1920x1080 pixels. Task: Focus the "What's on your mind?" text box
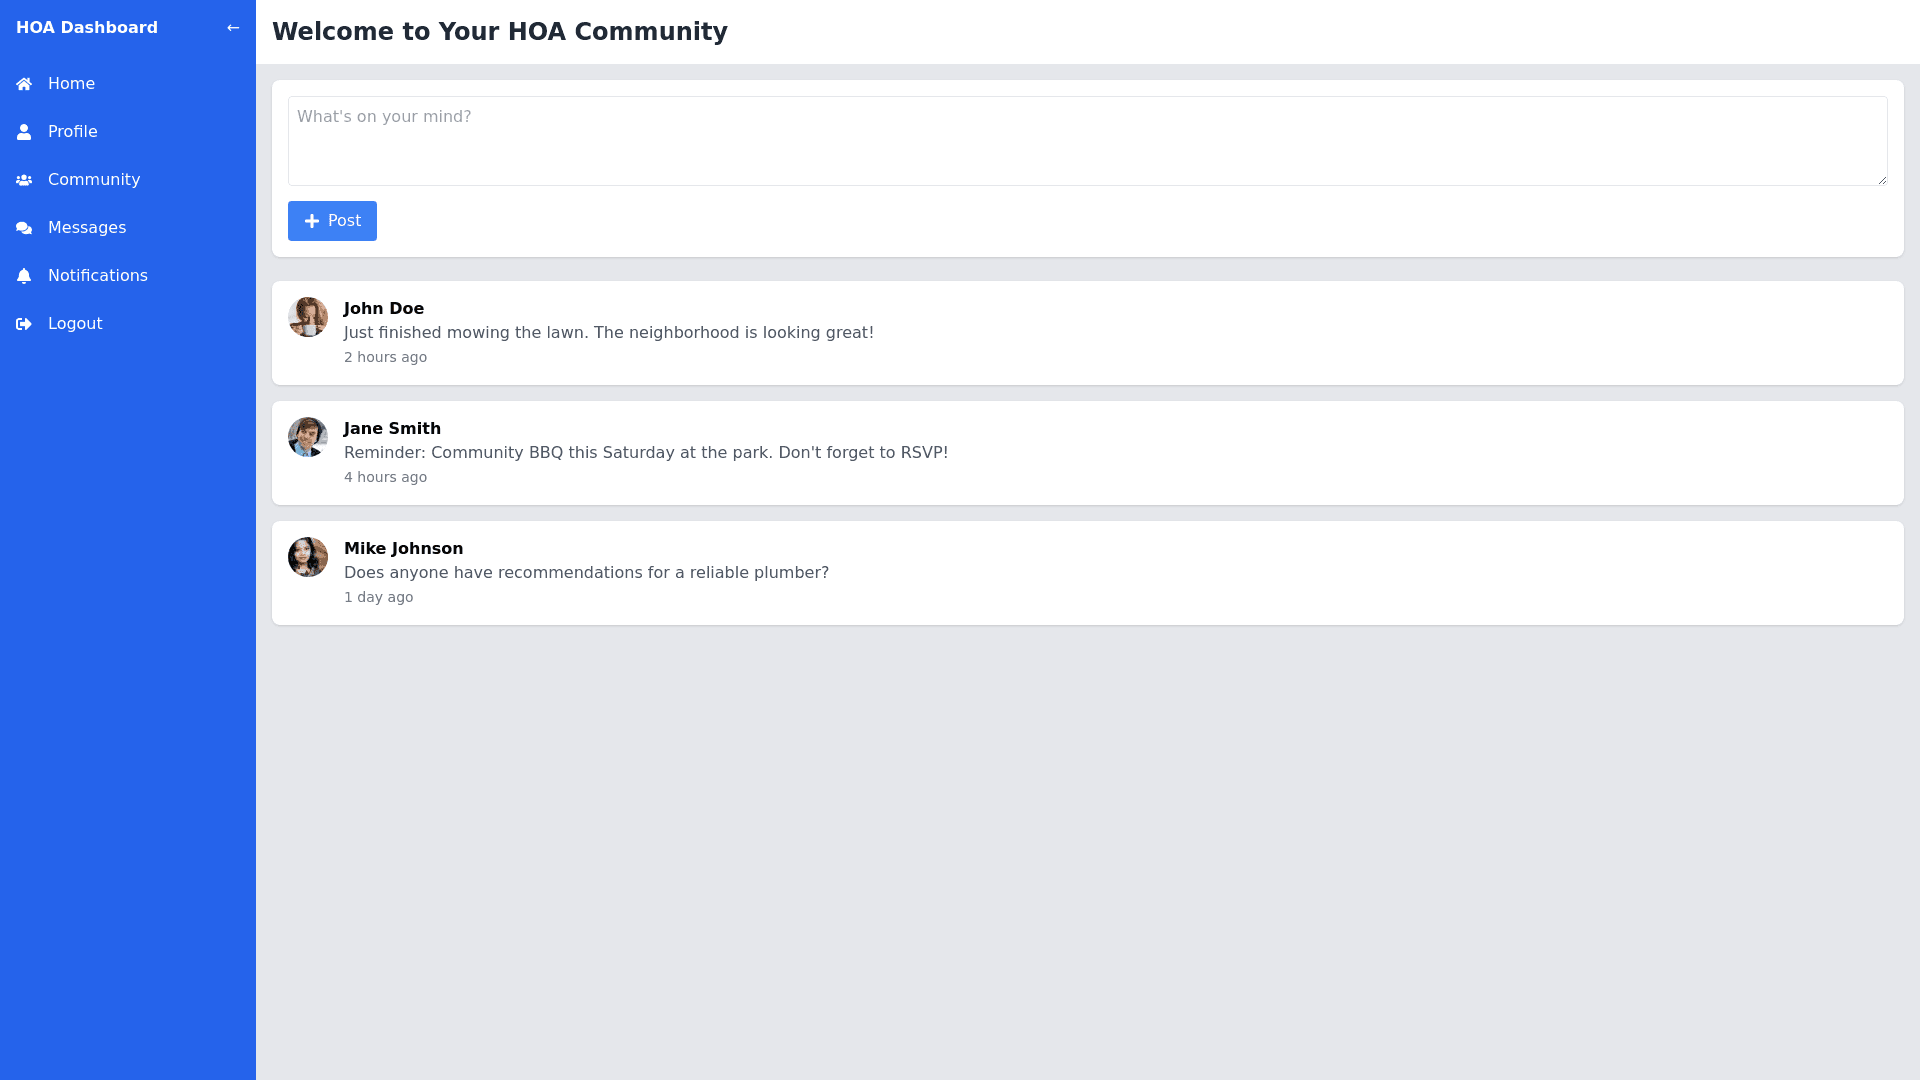(1087, 141)
